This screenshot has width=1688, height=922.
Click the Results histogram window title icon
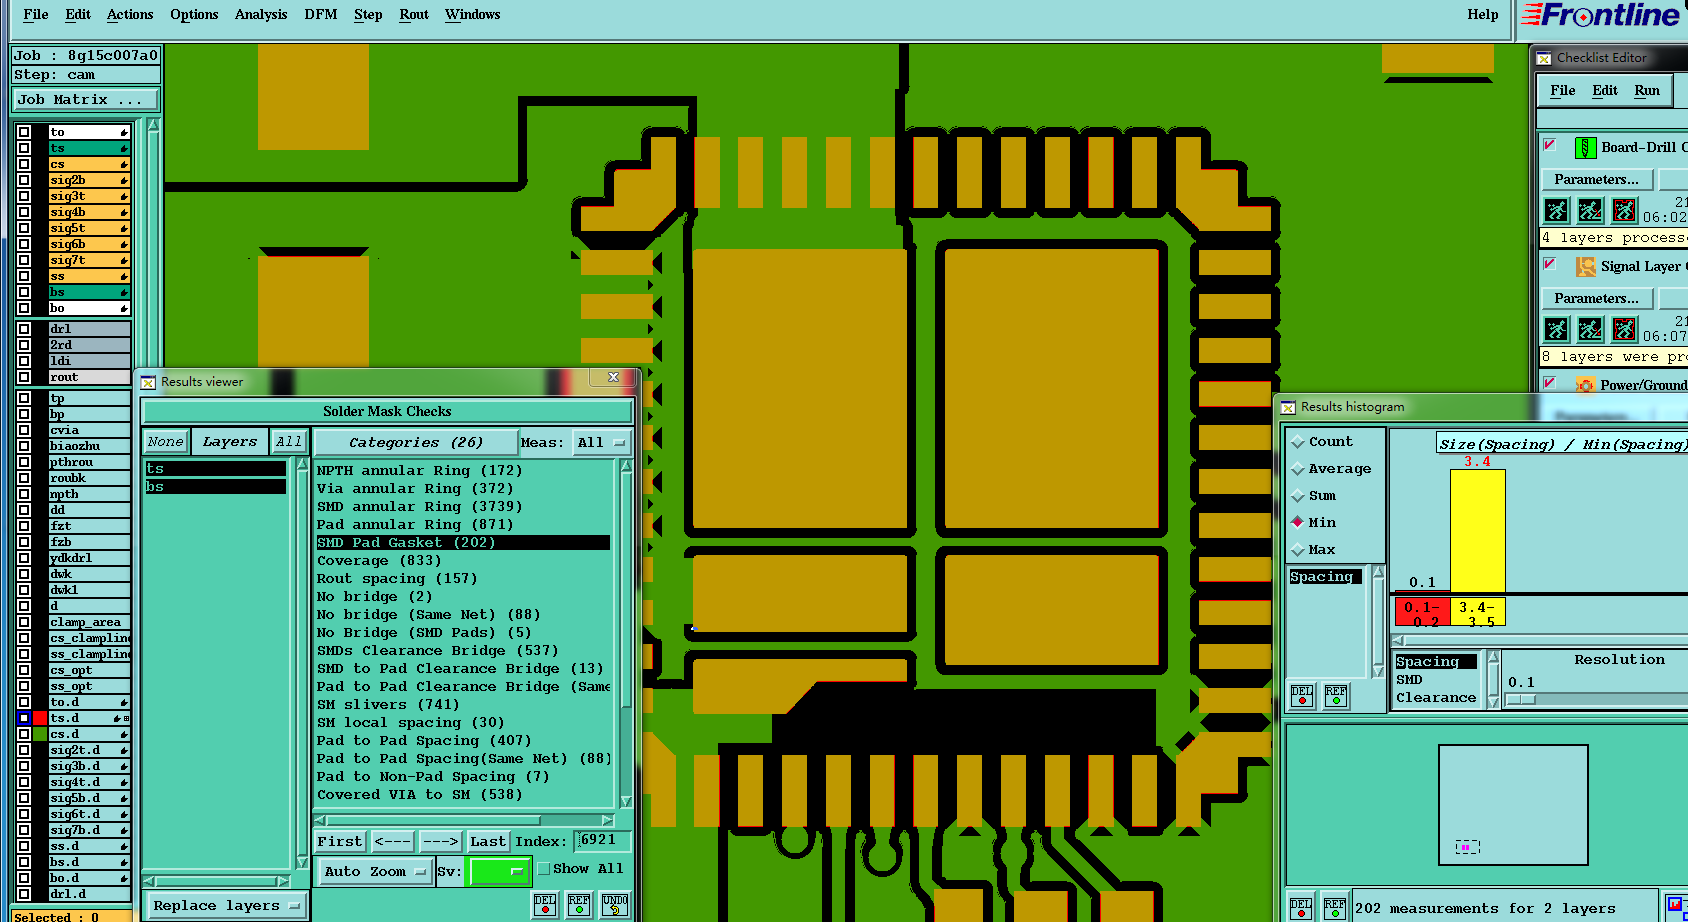coord(1288,407)
